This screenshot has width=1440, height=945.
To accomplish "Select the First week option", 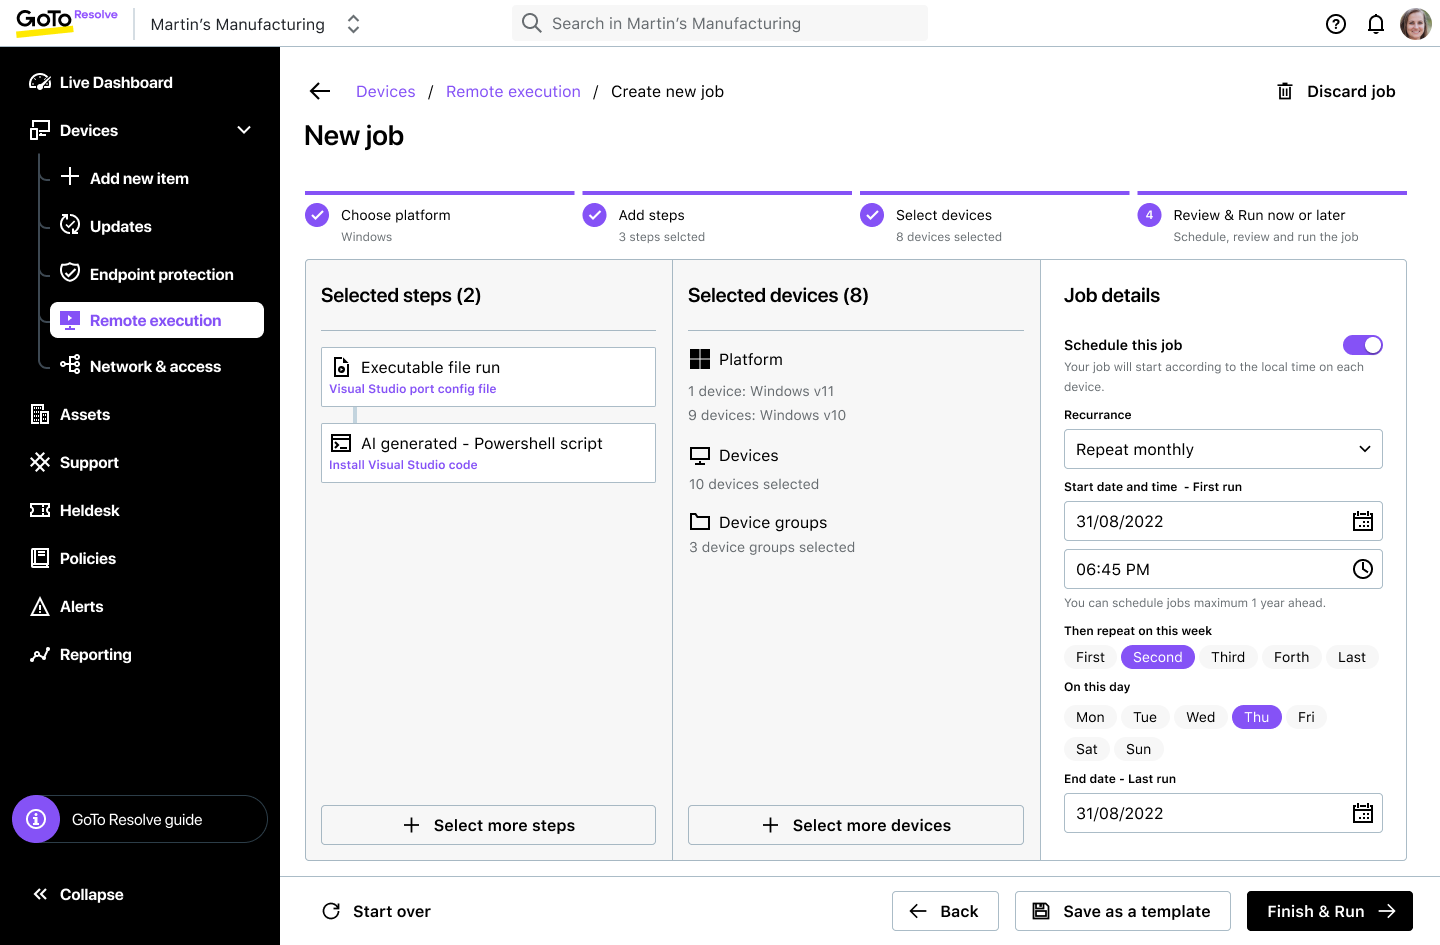I will (x=1090, y=657).
